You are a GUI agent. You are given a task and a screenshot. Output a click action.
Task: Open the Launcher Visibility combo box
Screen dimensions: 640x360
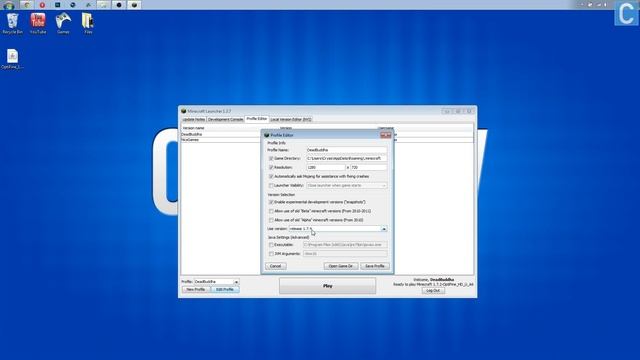tap(347, 185)
